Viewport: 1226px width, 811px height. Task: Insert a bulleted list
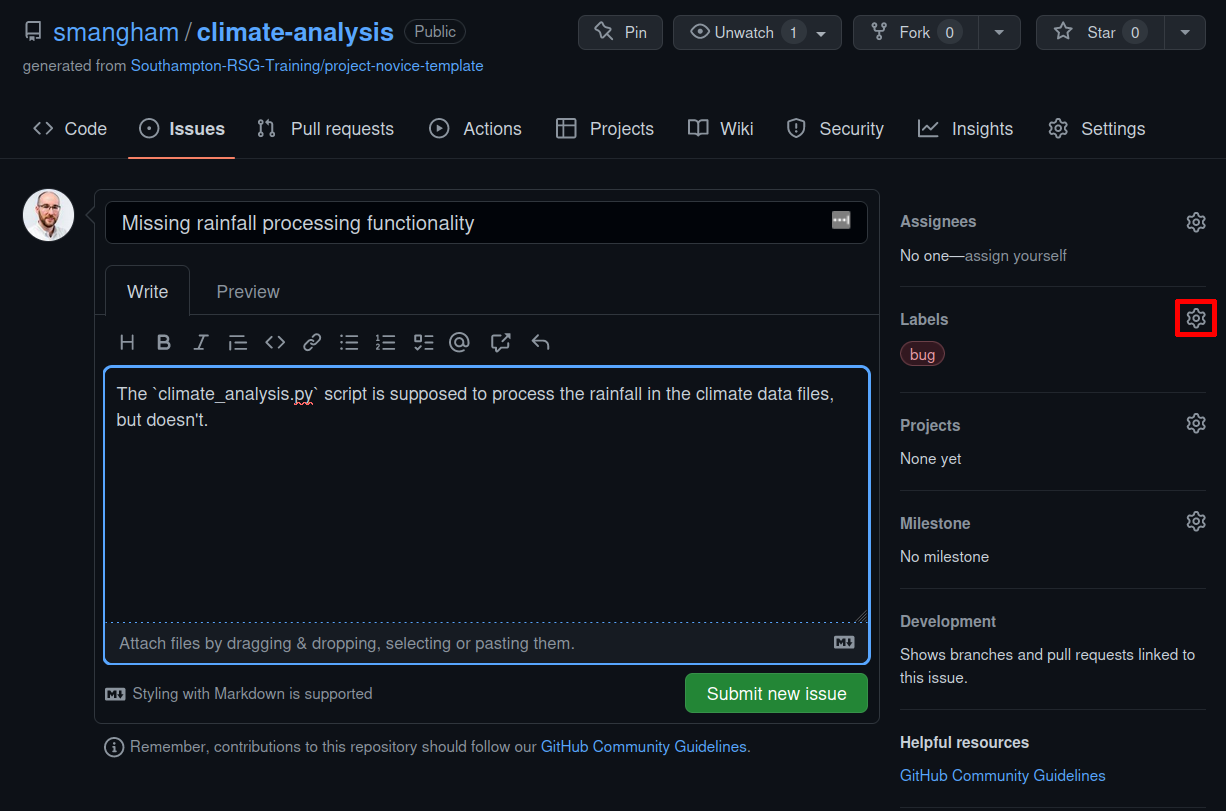click(349, 343)
